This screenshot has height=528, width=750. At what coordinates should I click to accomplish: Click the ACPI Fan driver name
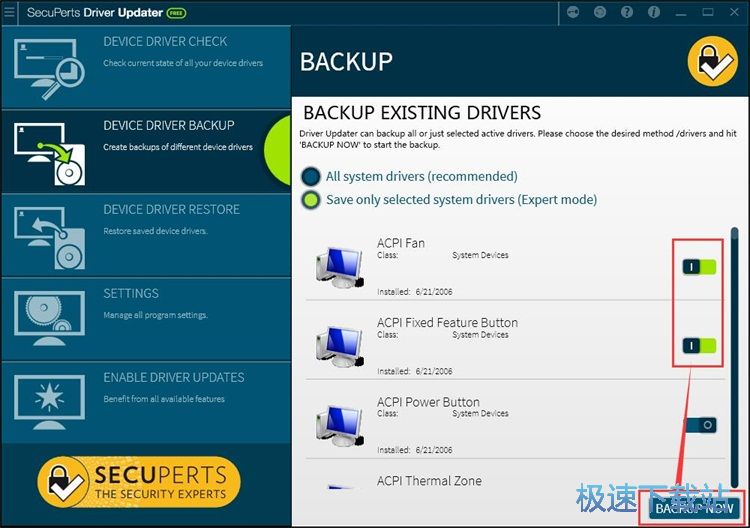(401, 243)
